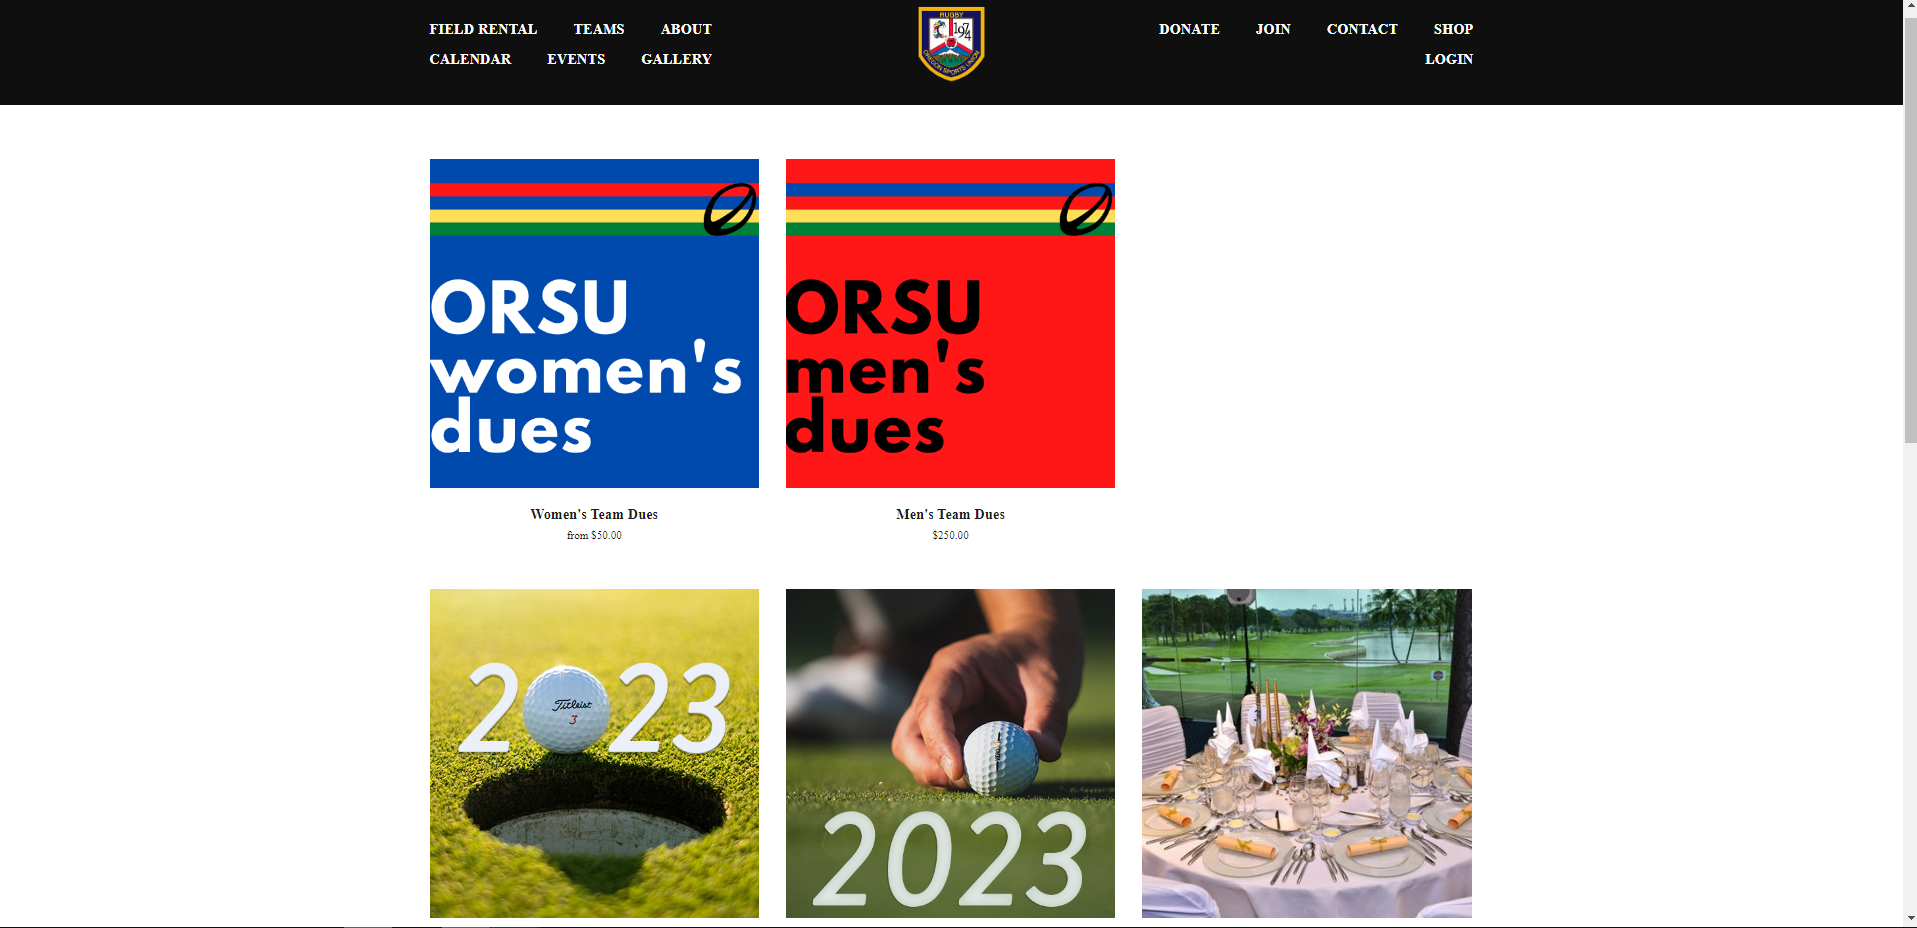Open the Field Rental page
The height and width of the screenshot is (928, 1917).
(x=483, y=29)
